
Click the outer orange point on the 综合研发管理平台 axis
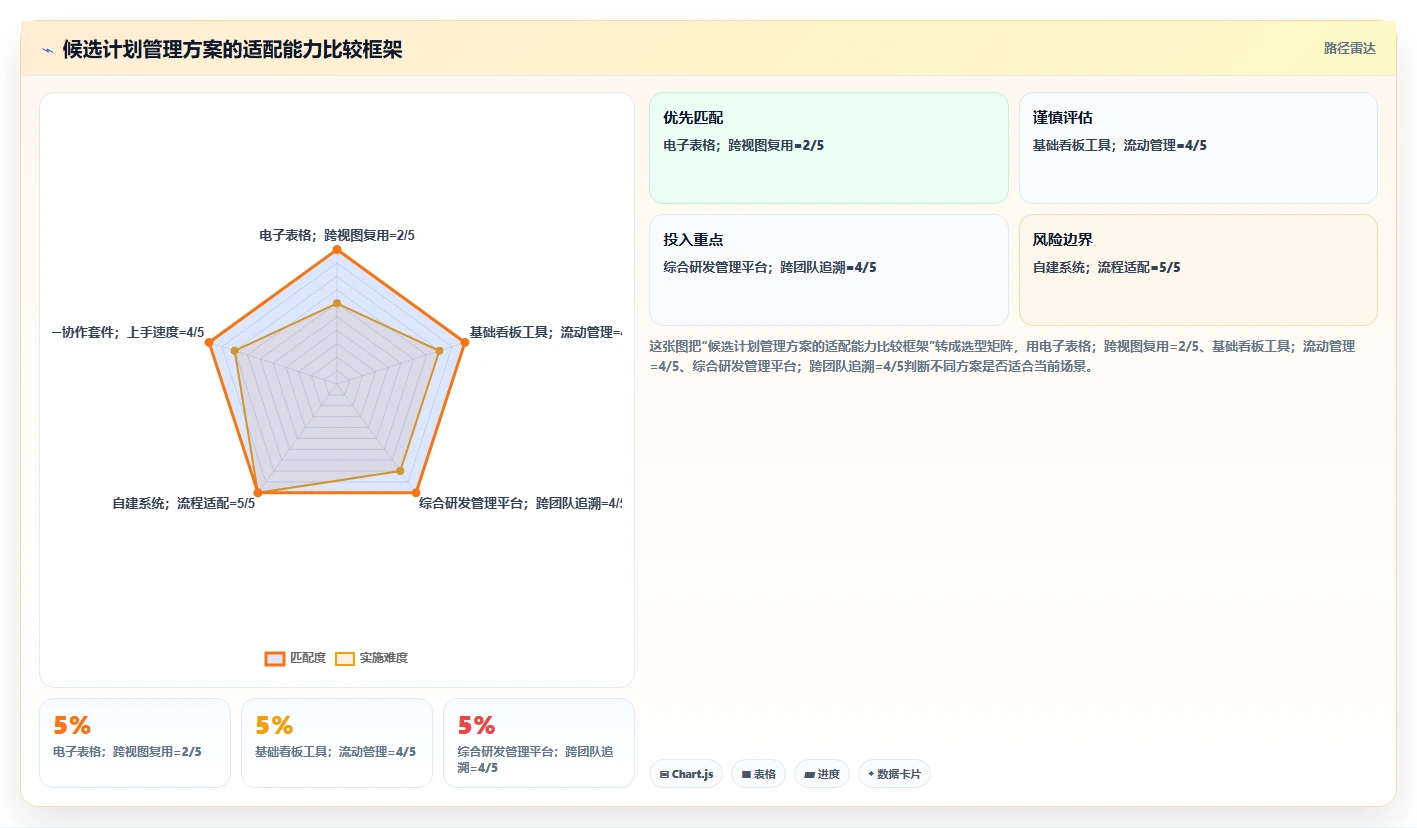click(x=416, y=492)
